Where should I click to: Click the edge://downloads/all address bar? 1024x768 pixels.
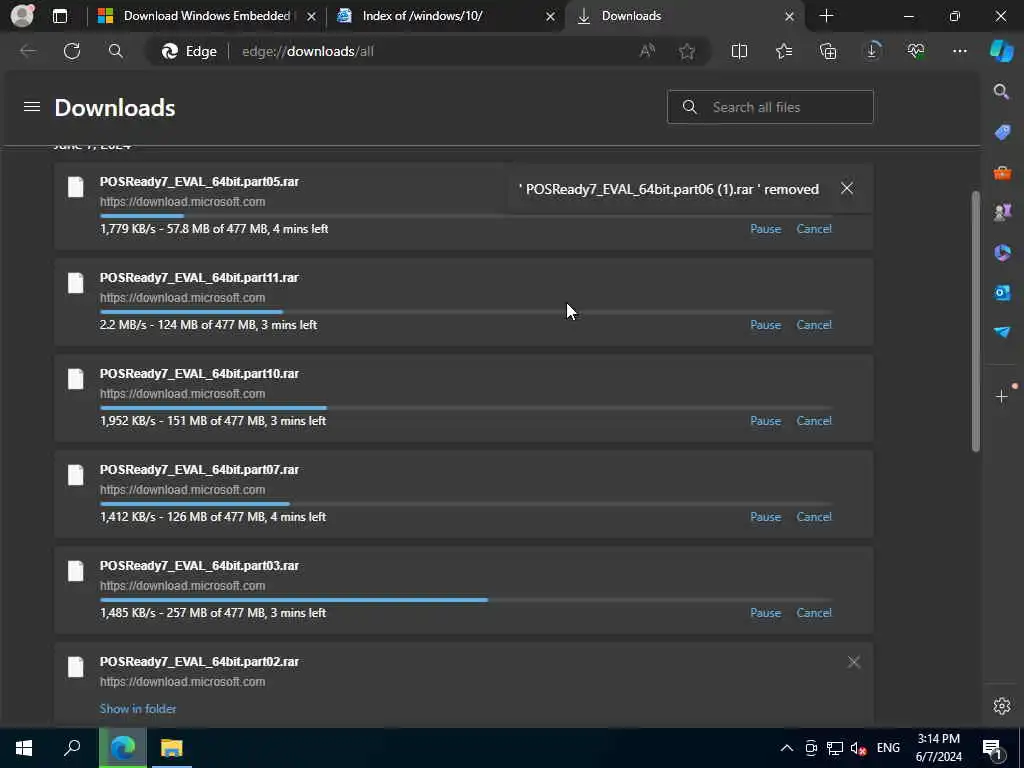[428, 51]
